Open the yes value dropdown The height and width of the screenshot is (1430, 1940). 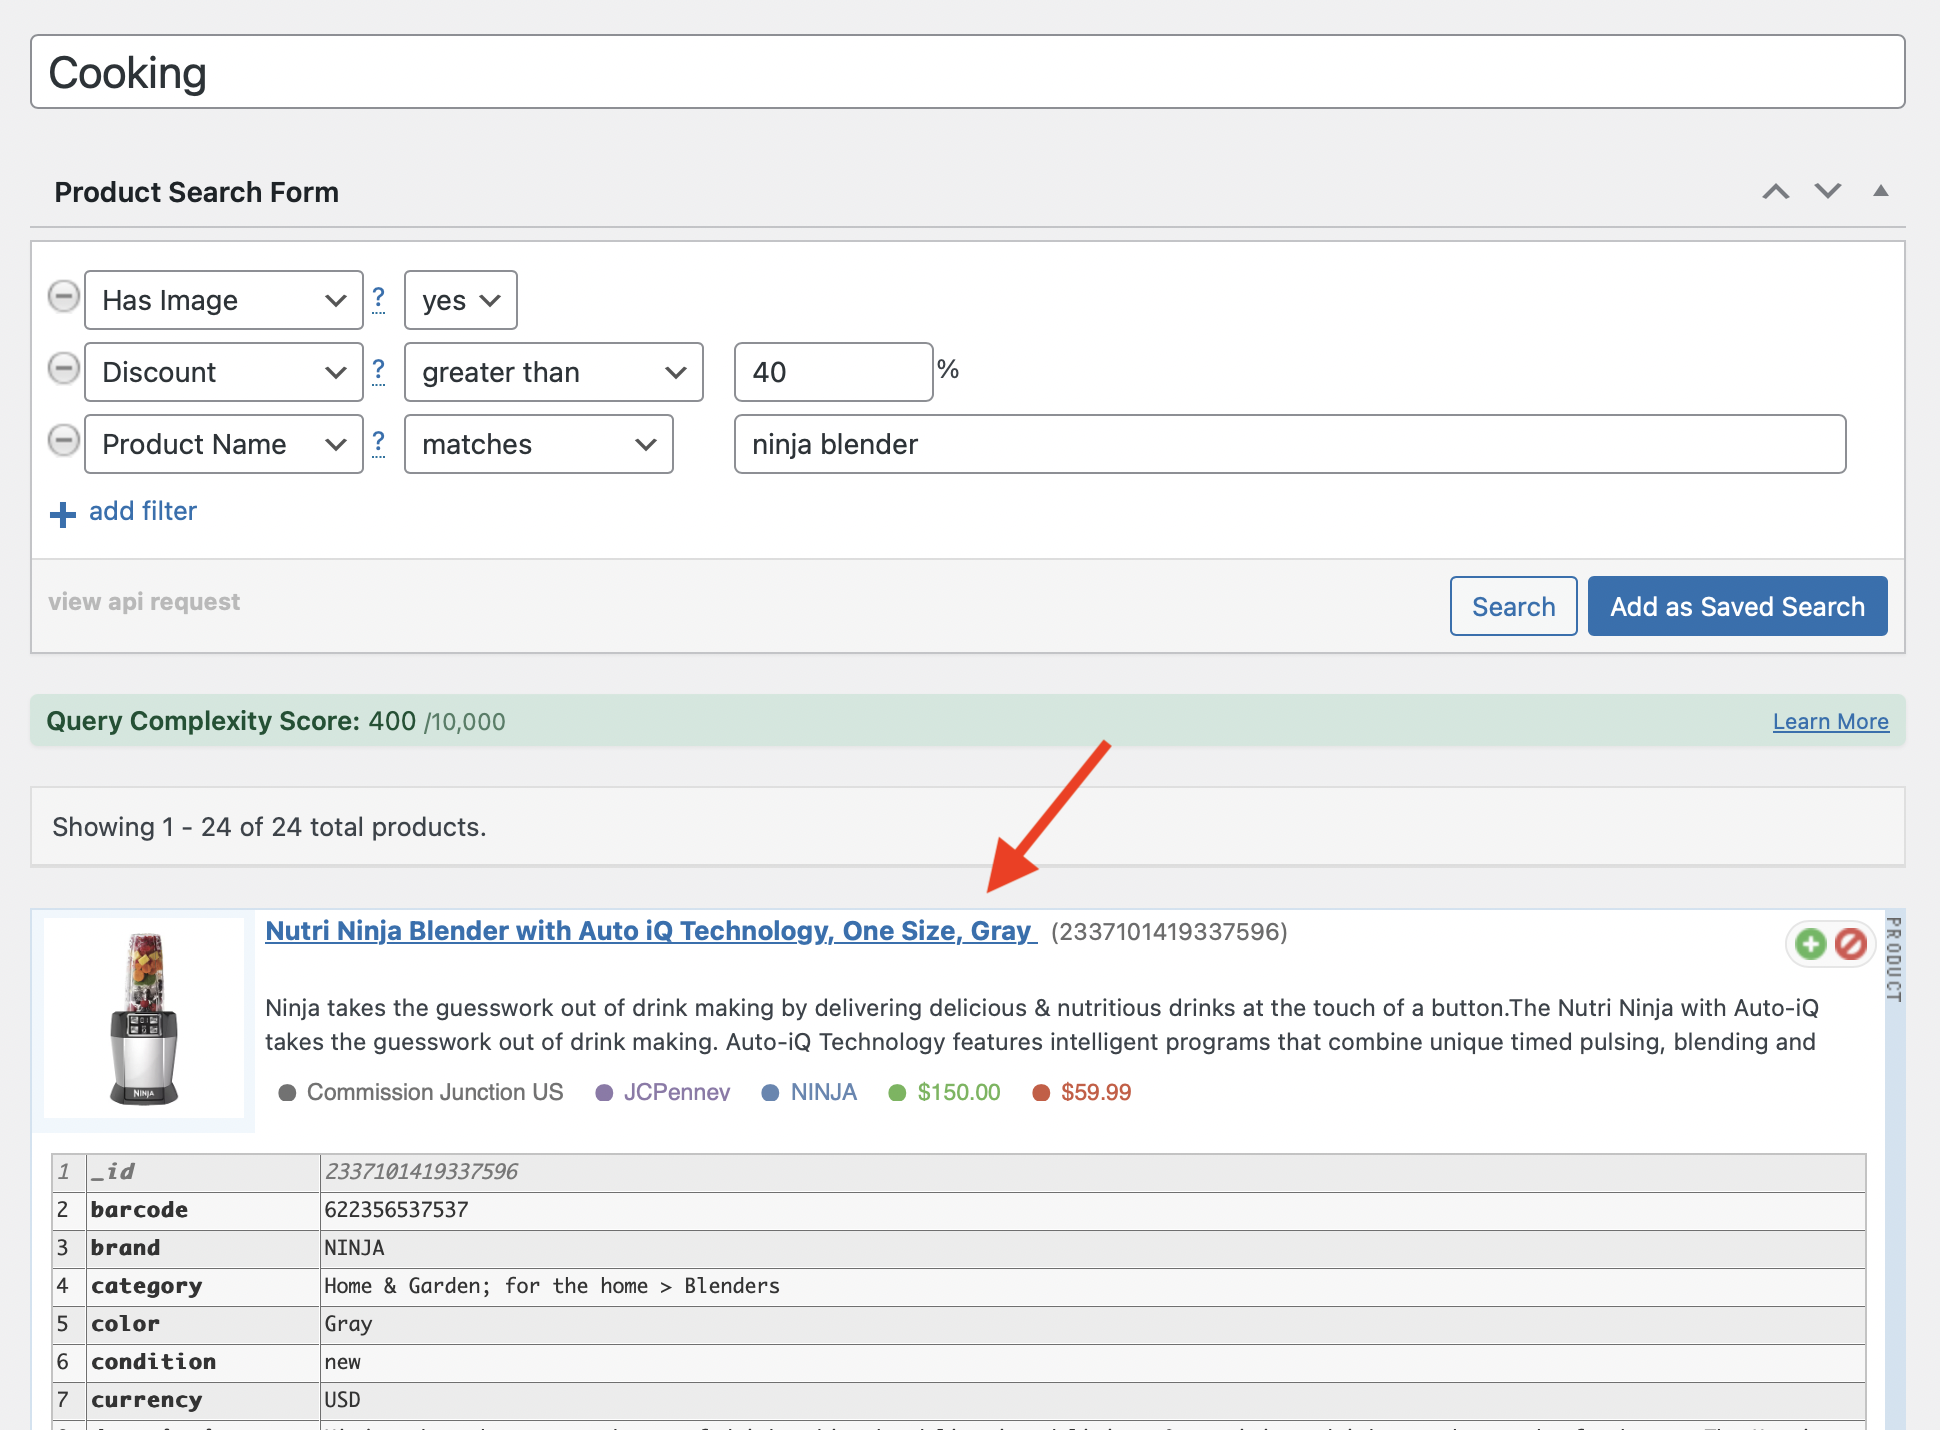(x=461, y=300)
